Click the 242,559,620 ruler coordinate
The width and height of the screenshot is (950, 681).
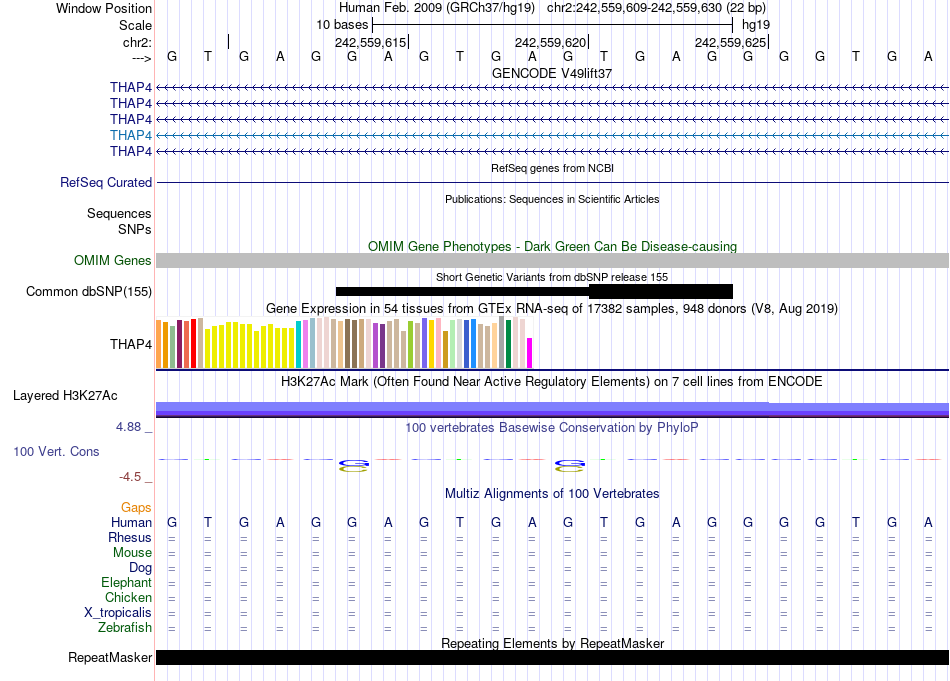pos(550,42)
